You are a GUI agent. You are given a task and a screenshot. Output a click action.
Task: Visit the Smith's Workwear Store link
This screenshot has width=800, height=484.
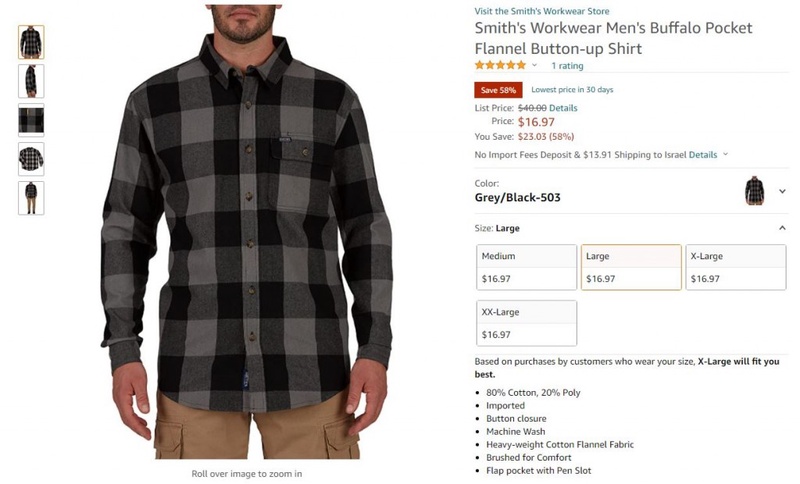tap(542, 11)
